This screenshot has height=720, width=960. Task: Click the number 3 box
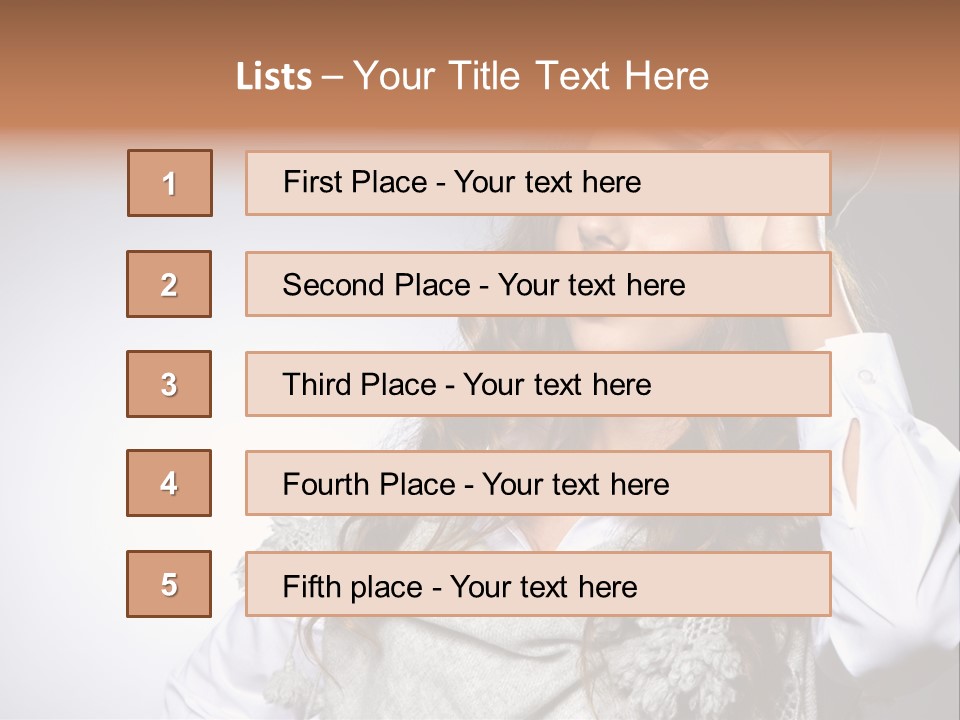coord(169,384)
